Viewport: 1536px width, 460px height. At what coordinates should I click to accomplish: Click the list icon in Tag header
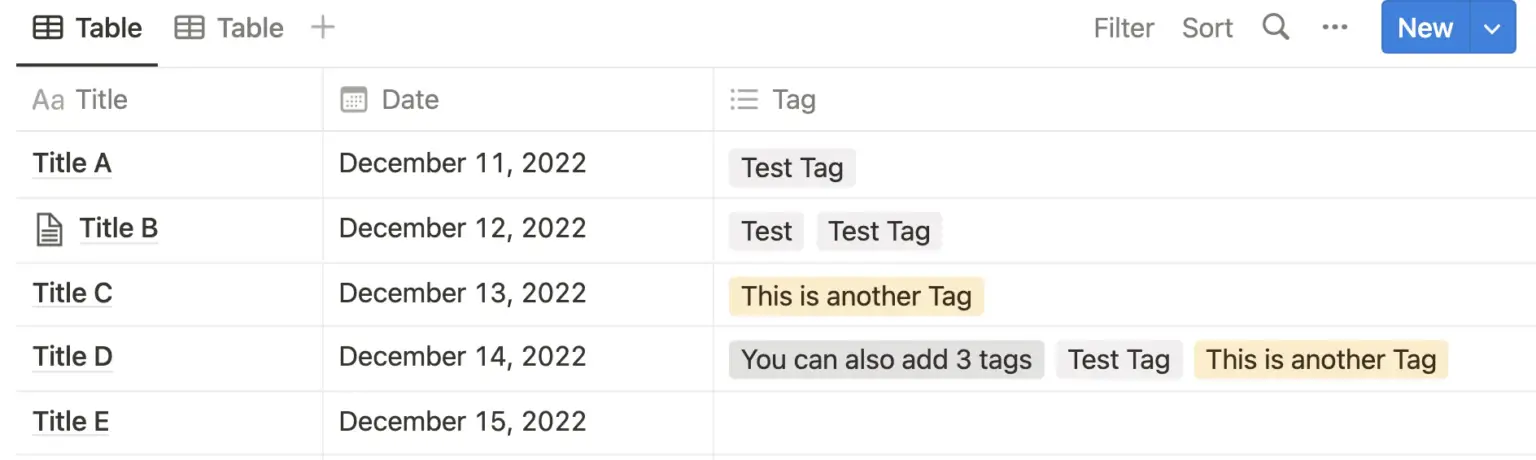click(x=744, y=99)
